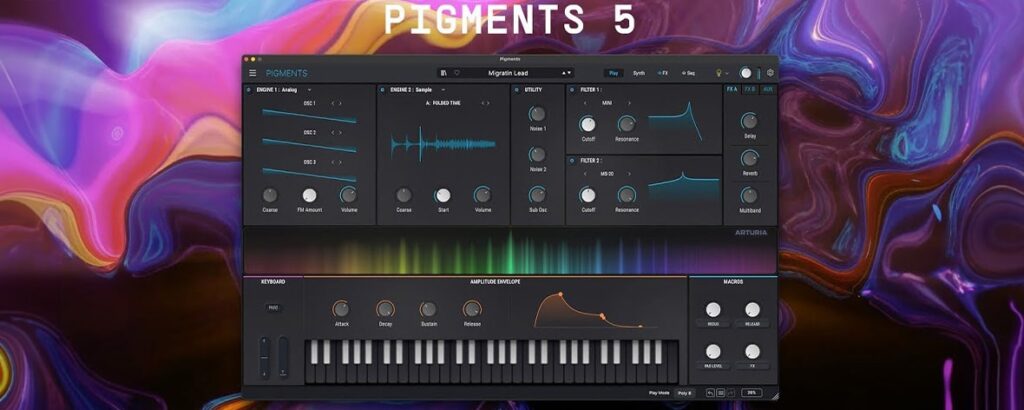
Task: Toggle Engine 1 power button
Action: 249,90
